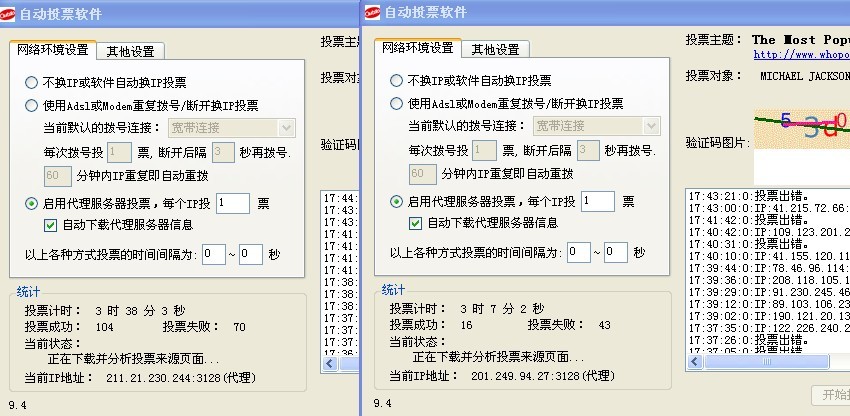Click interval maximum field in left window
The width and height of the screenshot is (850, 416).
pyautogui.click(x=251, y=254)
